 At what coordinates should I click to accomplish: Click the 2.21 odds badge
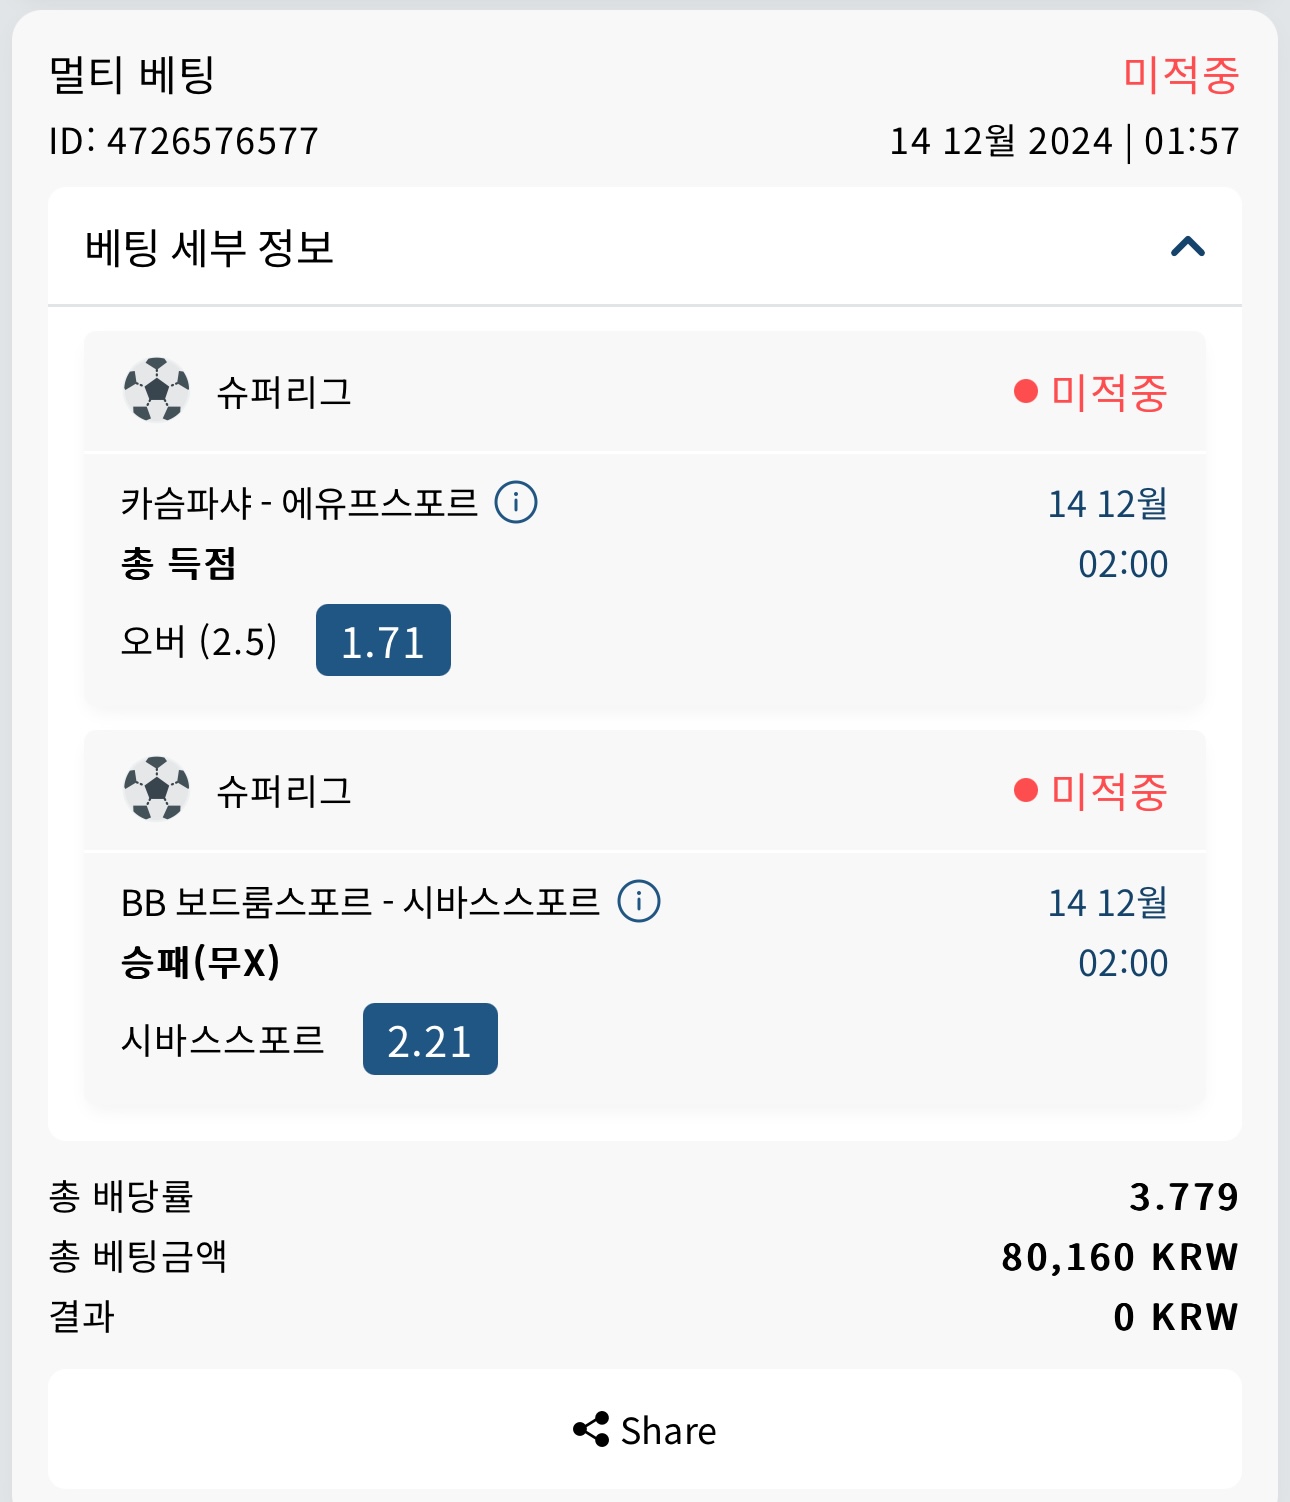(430, 1040)
